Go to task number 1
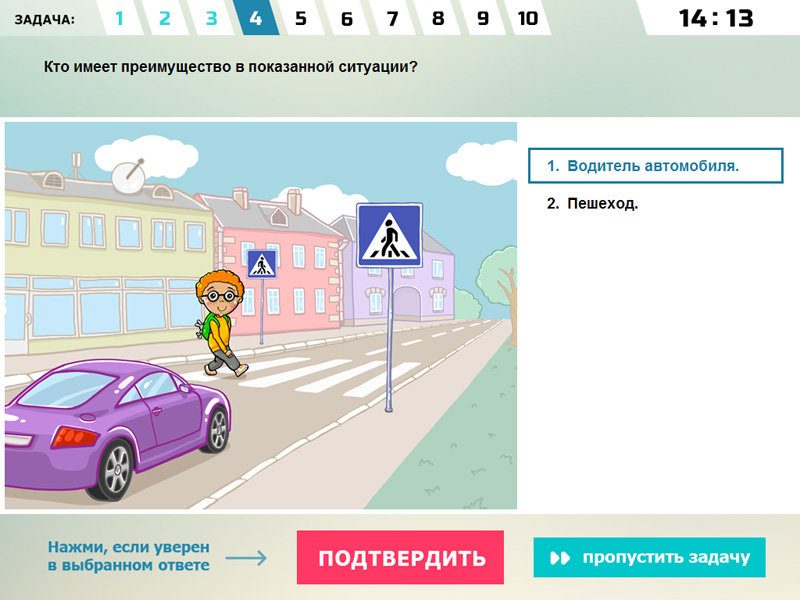 pyautogui.click(x=119, y=18)
